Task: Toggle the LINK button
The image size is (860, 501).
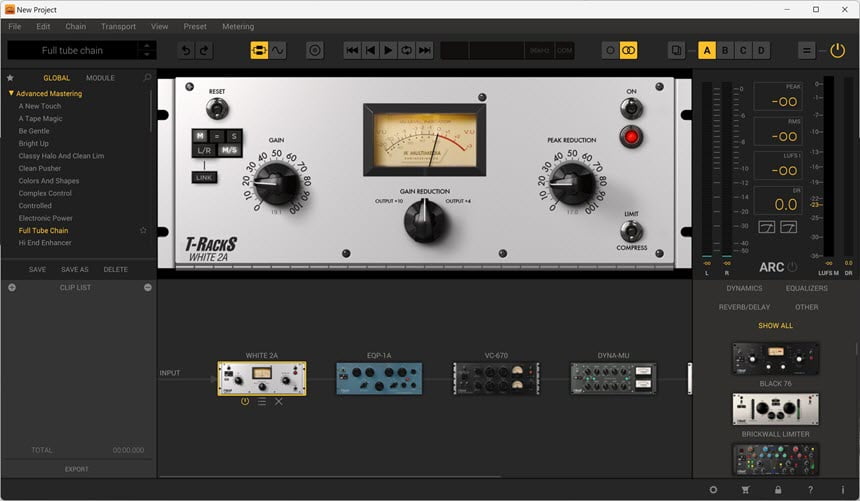Action: point(204,177)
